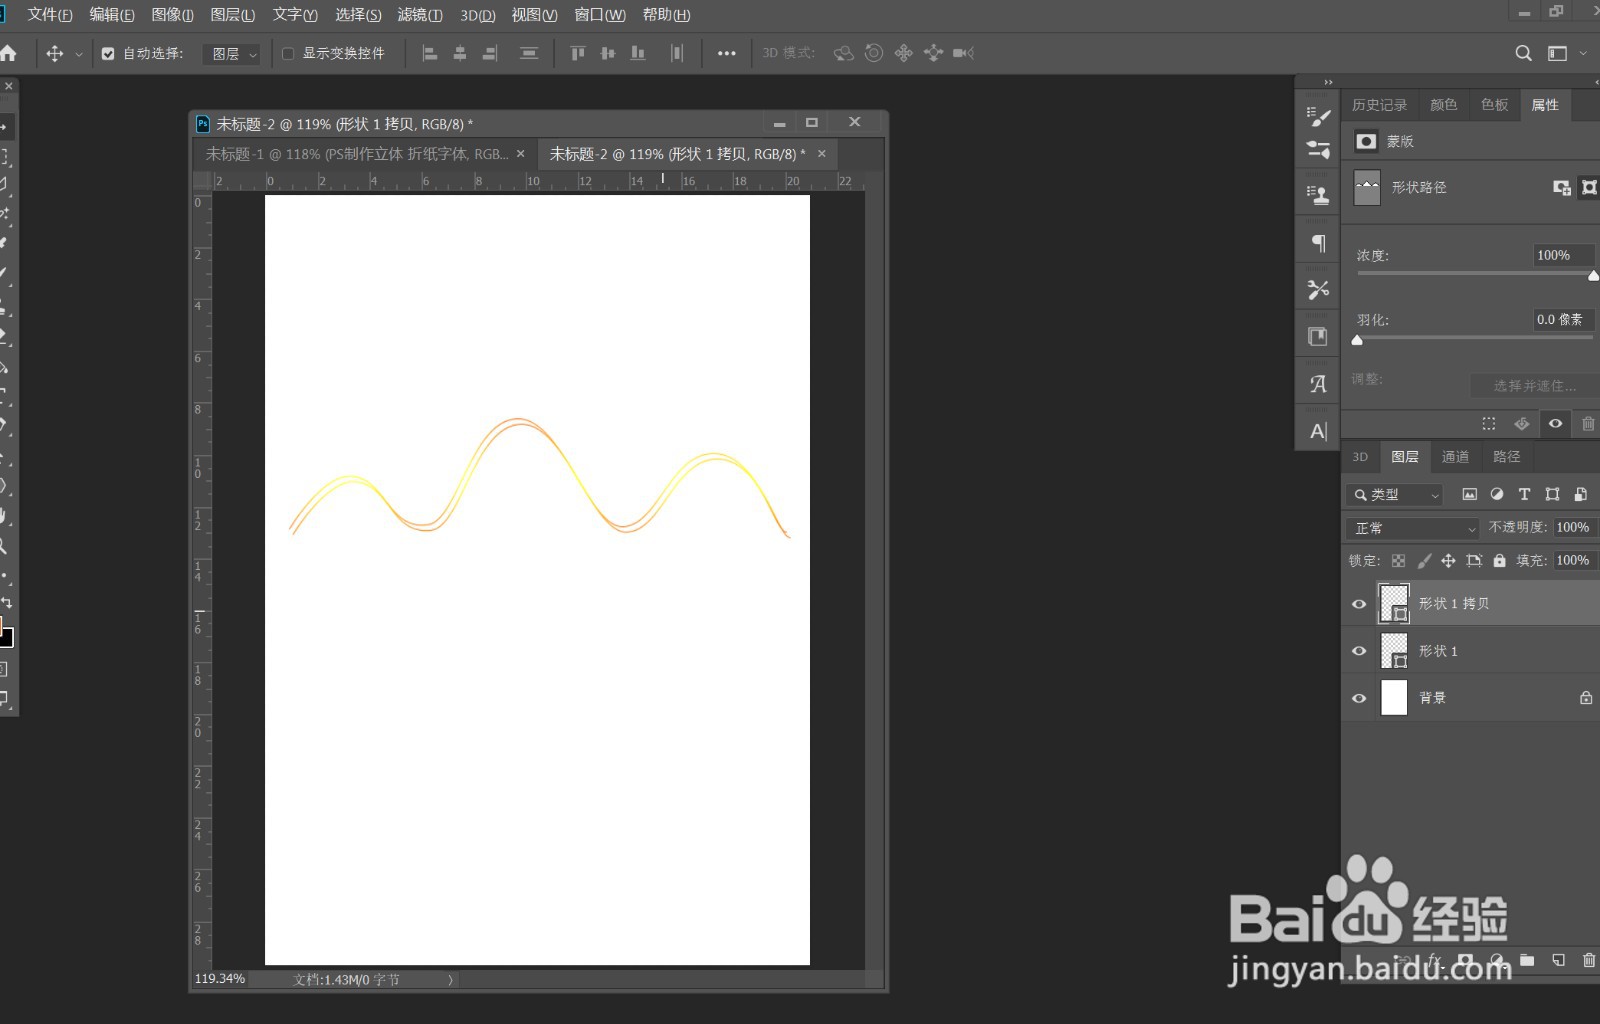
Task: Click the 不透明度 value field
Action: click(x=1573, y=527)
